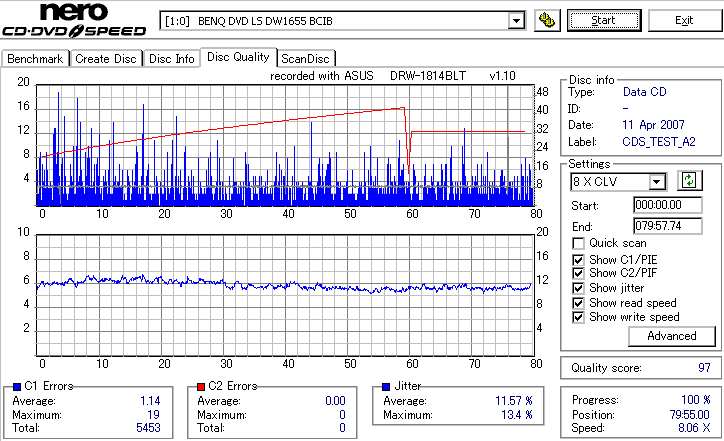
Task: Open the Advanced settings button
Action: [672, 336]
